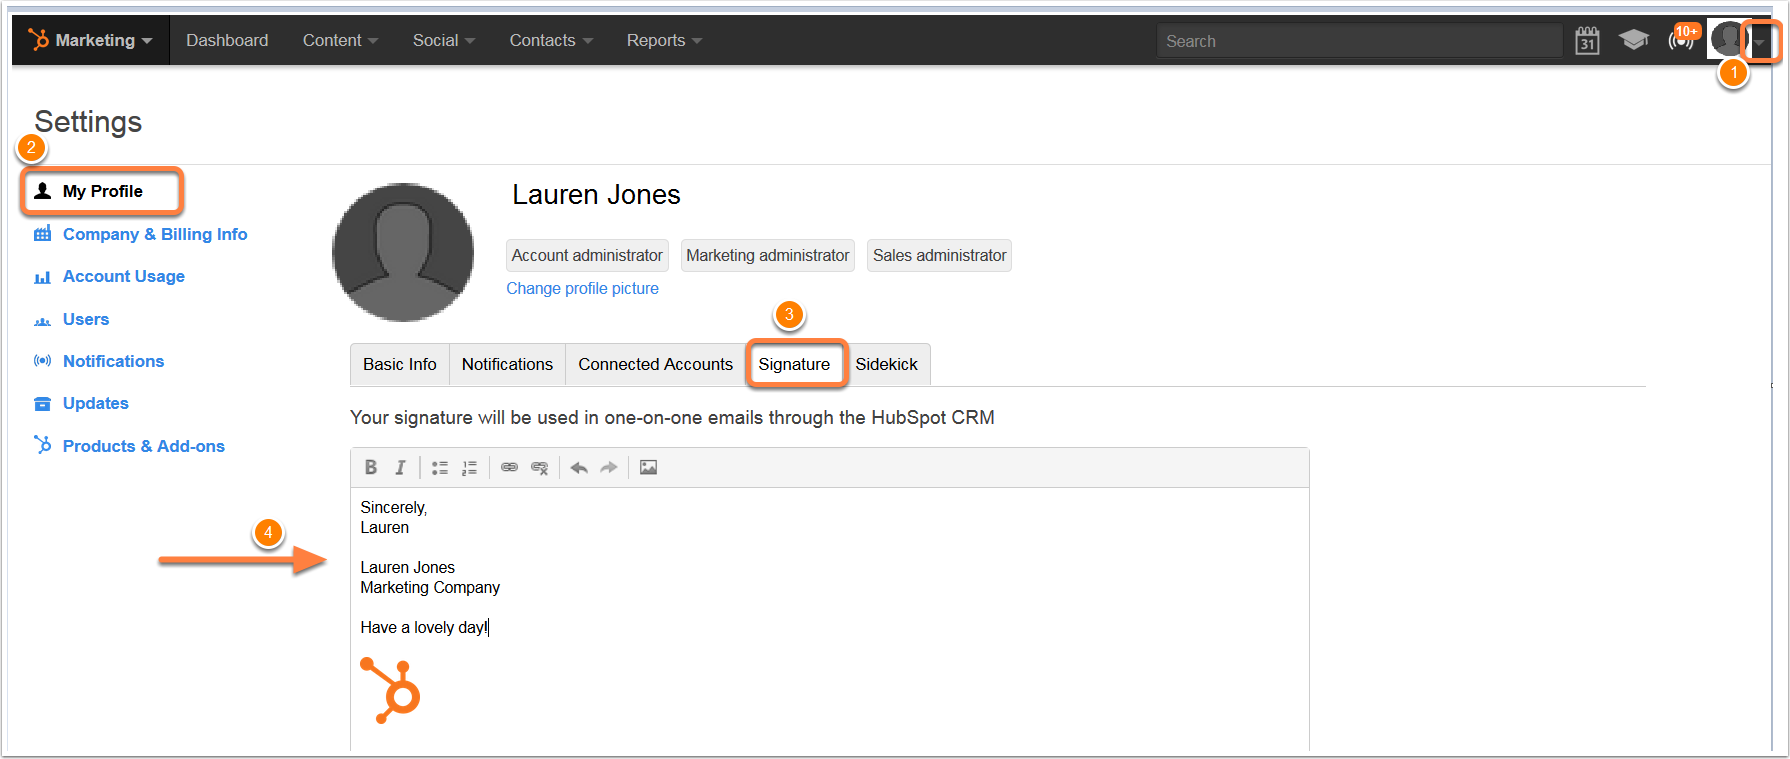Expand the Social menu

click(443, 40)
